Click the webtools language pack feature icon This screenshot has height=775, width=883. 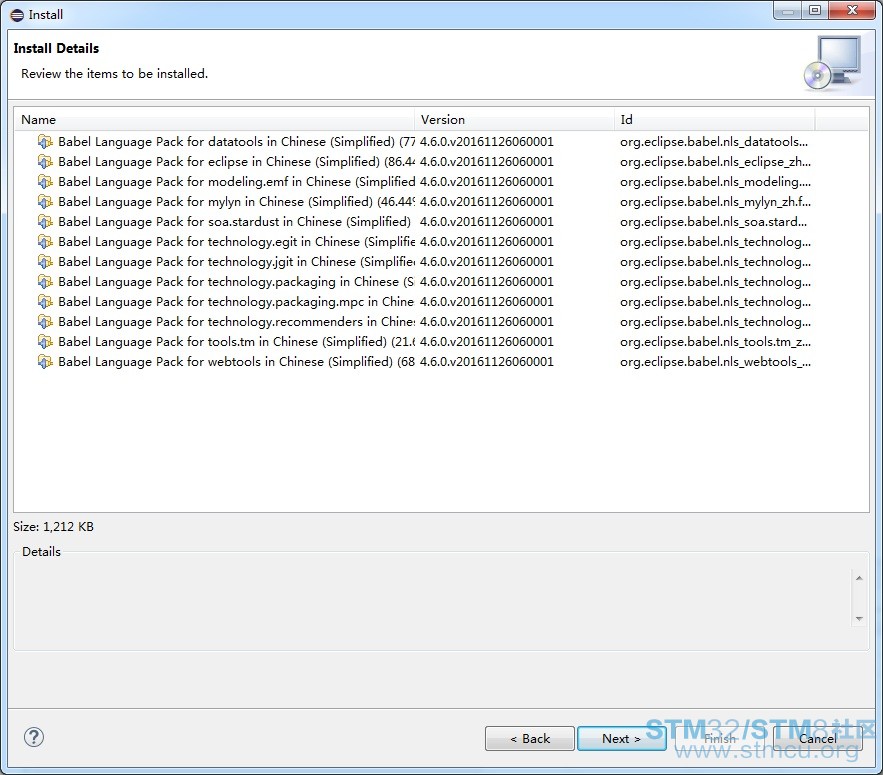(45, 362)
